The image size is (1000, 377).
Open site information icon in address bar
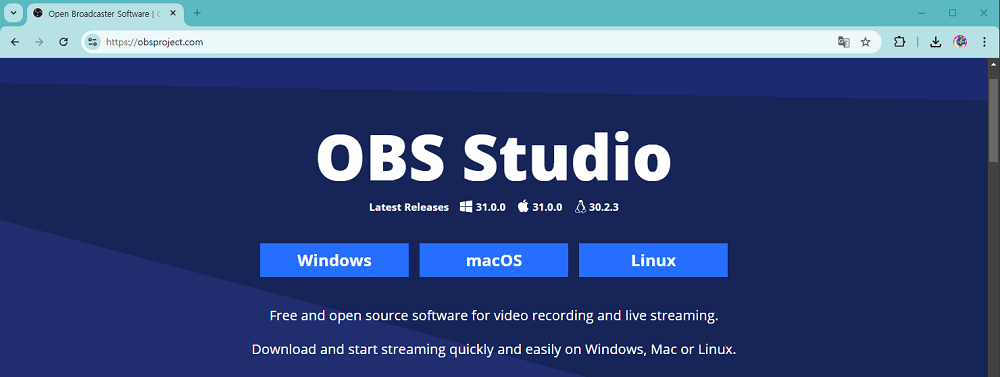93,42
